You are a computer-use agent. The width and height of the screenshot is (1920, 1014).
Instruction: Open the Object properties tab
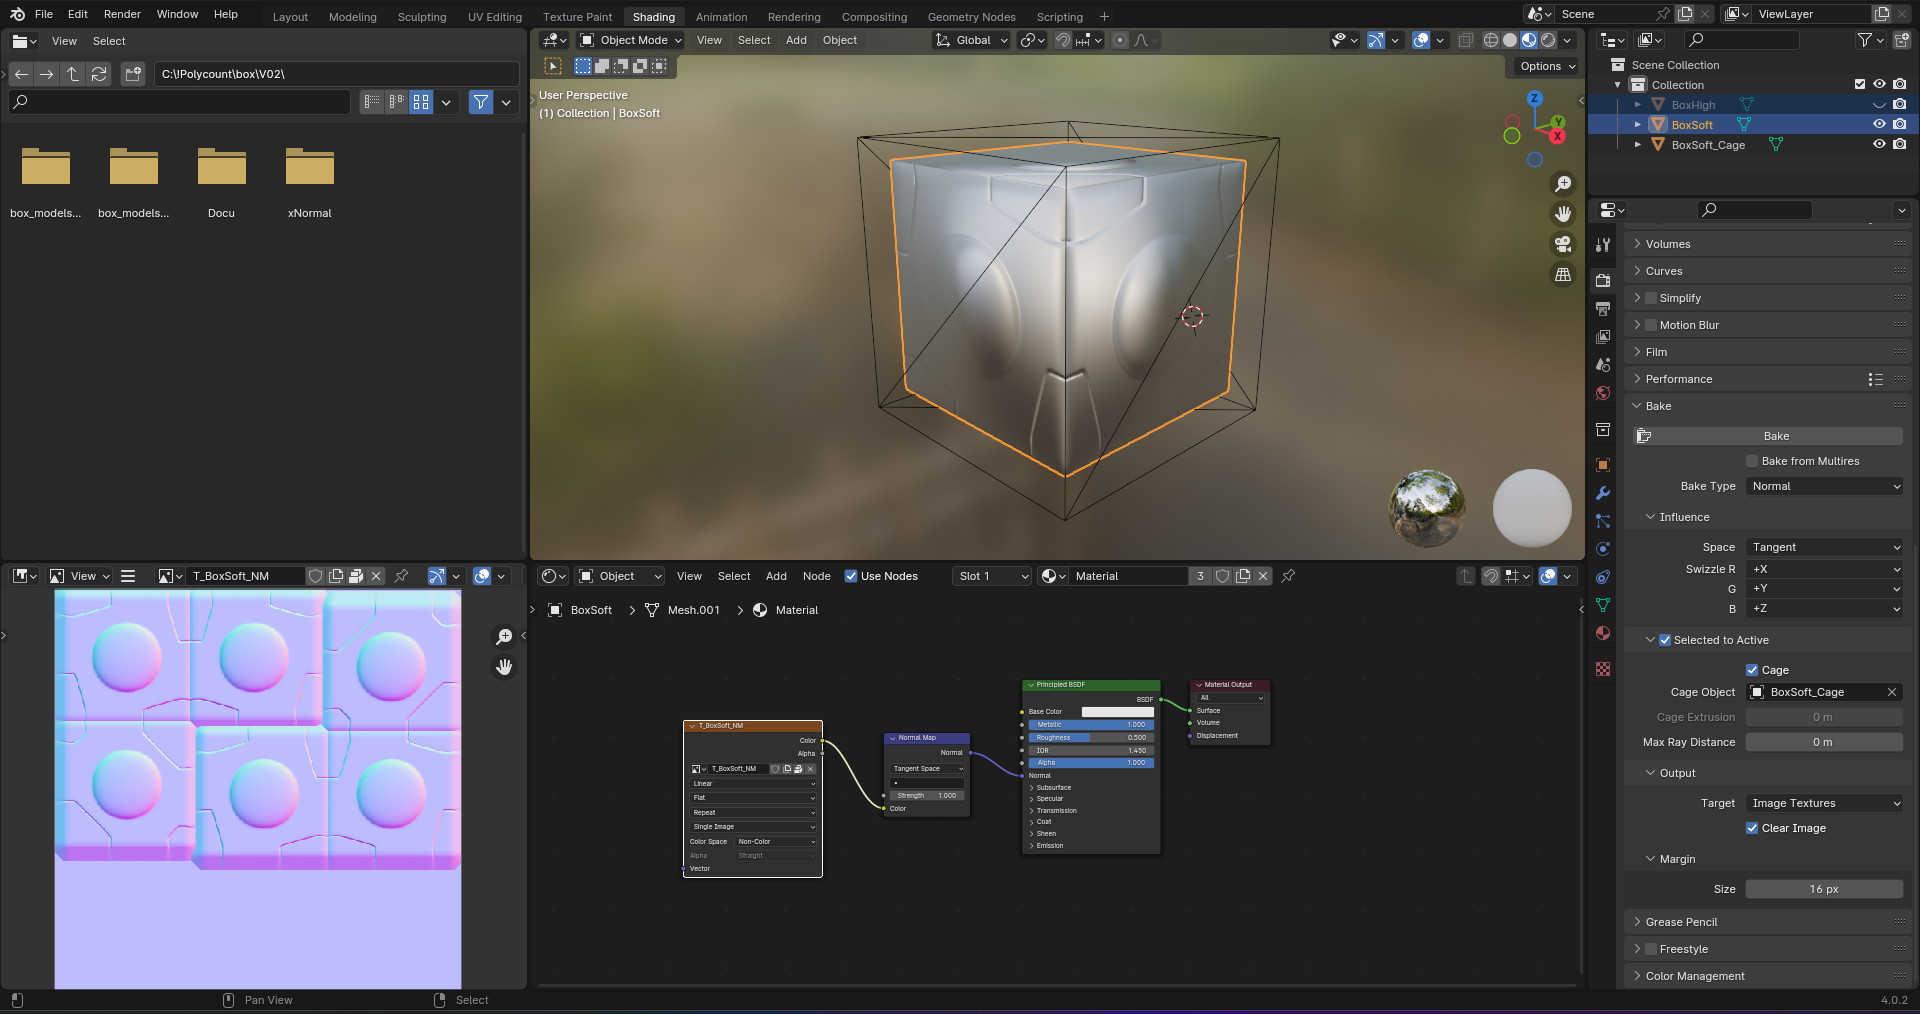(1603, 465)
